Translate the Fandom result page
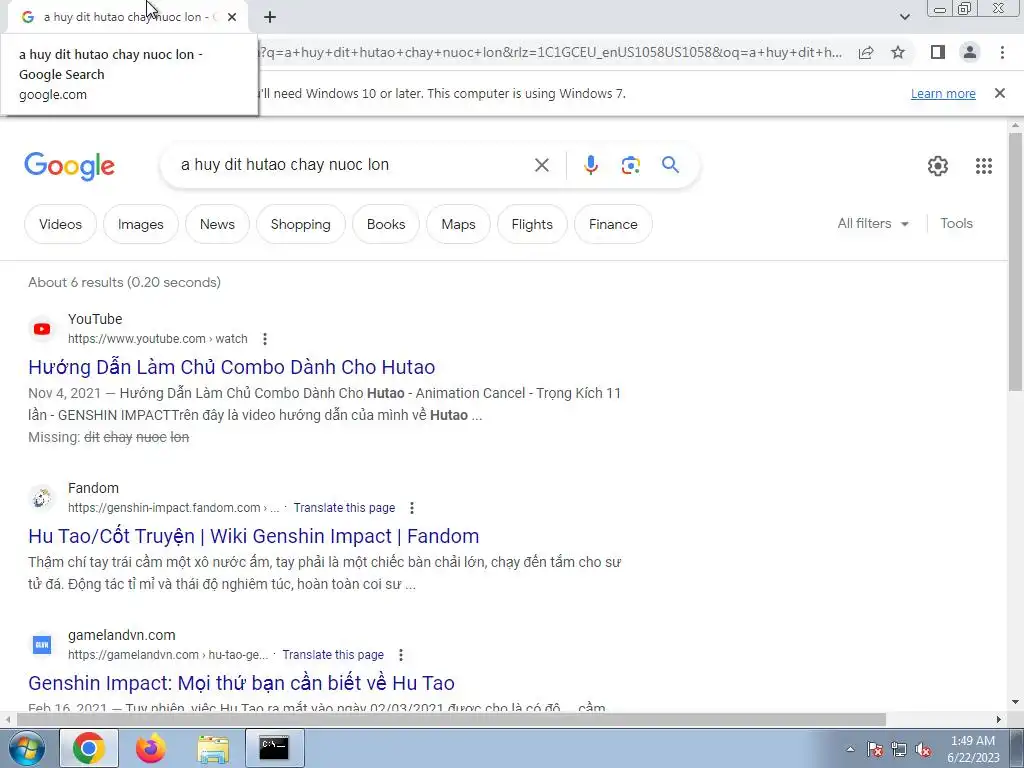Viewport: 1024px width, 768px height. [x=344, y=507]
